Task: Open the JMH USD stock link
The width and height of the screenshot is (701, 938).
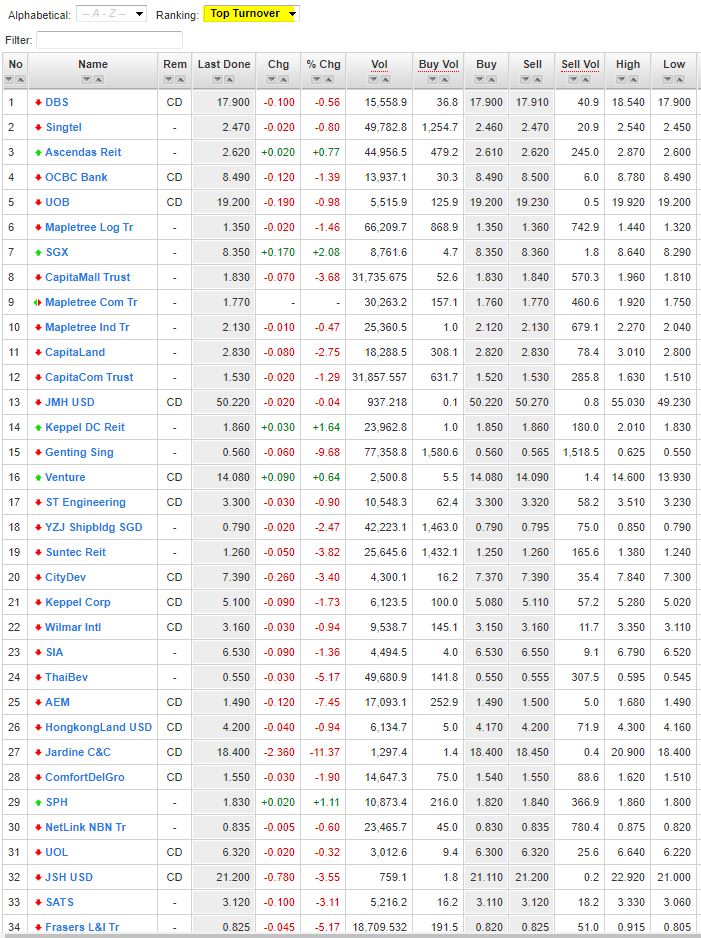Action: tap(70, 403)
